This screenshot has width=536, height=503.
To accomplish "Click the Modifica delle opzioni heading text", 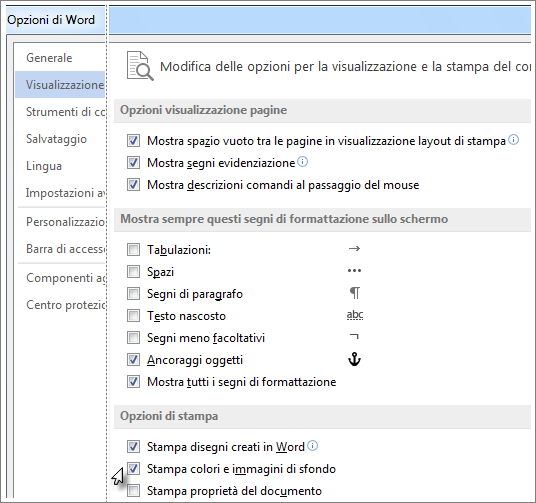I will (345, 67).
